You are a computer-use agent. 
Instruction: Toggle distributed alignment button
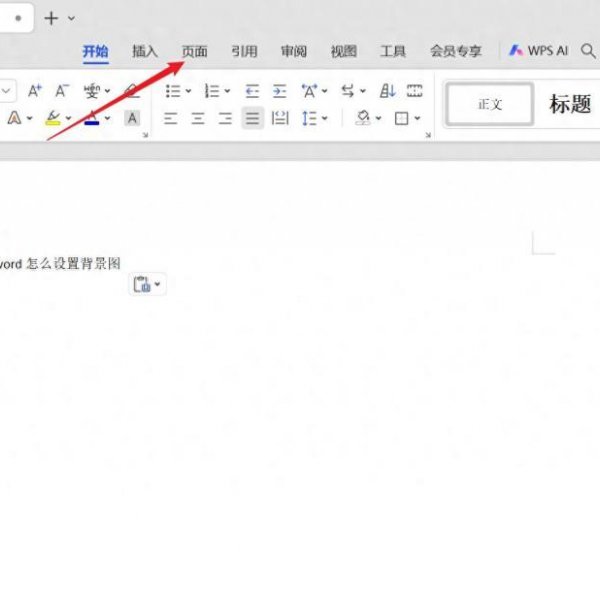click(x=281, y=118)
